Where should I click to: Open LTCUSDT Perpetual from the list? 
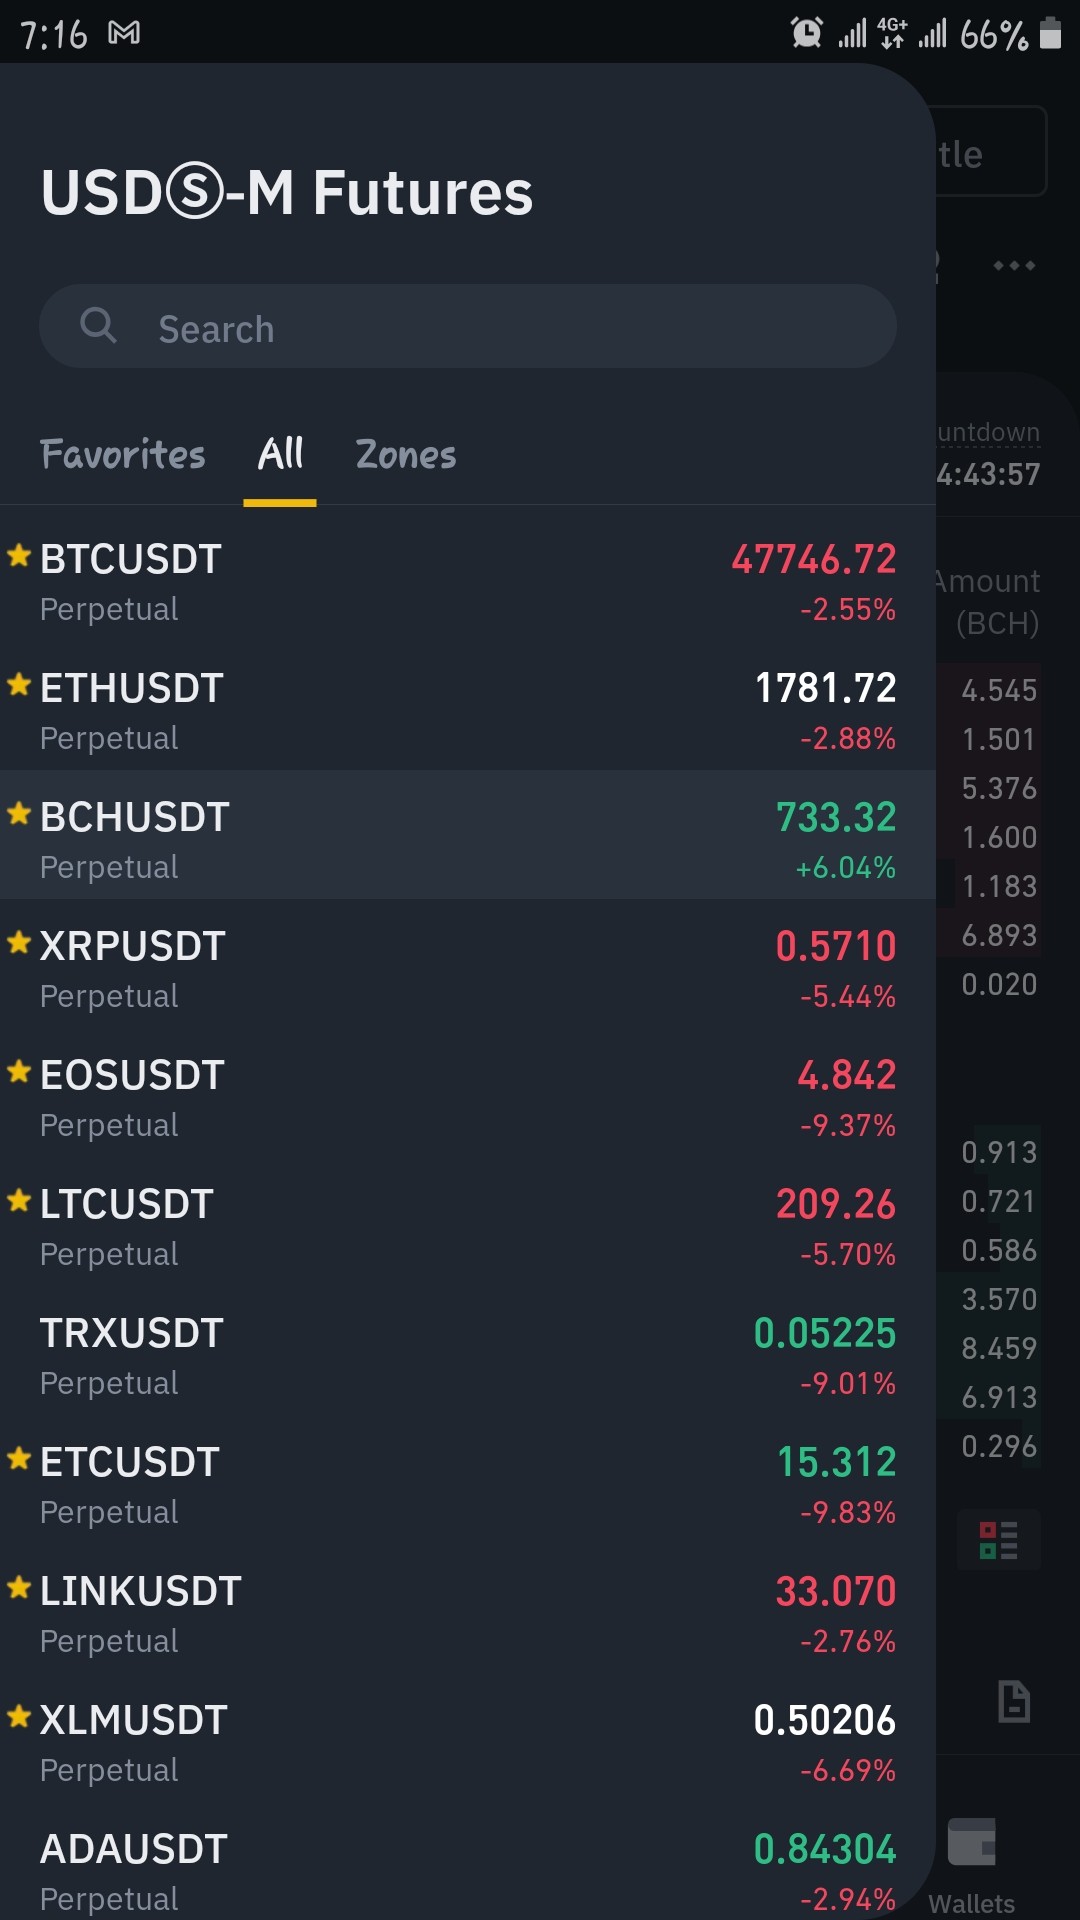coord(468,1228)
